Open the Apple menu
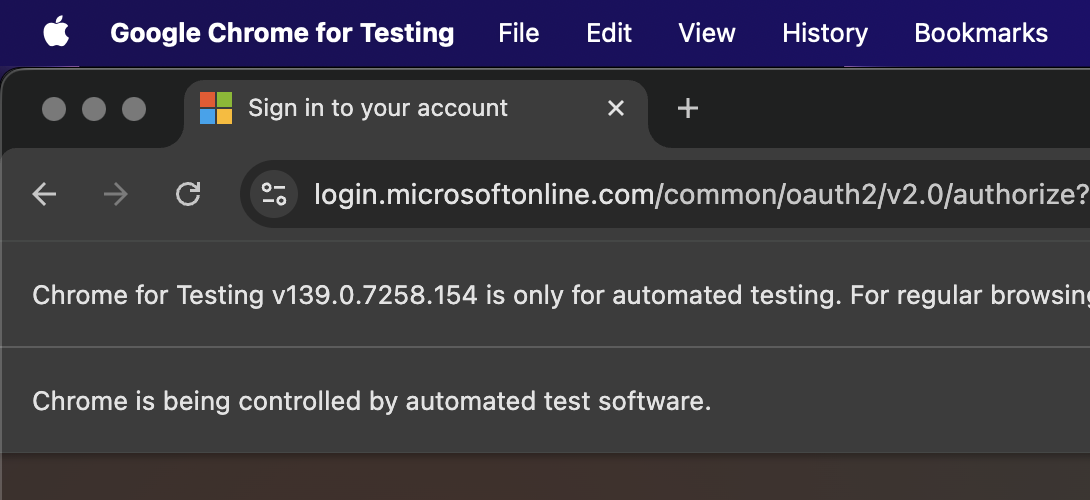This screenshot has width=1090, height=500. point(57,33)
